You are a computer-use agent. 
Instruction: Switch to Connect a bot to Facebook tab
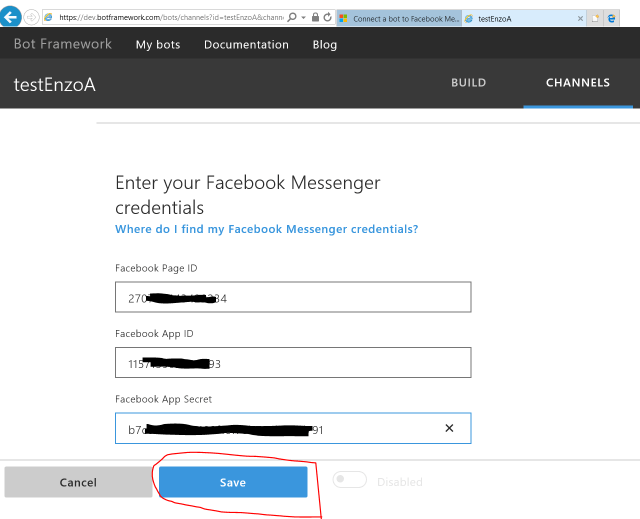point(399,18)
